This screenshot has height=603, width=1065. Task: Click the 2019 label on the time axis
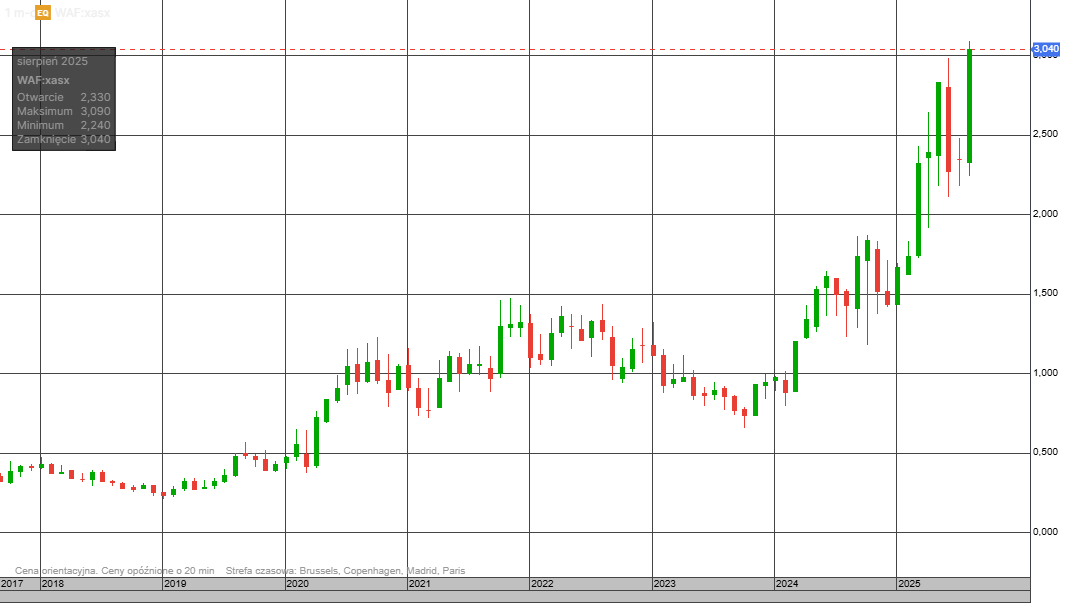click(x=175, y=584)
